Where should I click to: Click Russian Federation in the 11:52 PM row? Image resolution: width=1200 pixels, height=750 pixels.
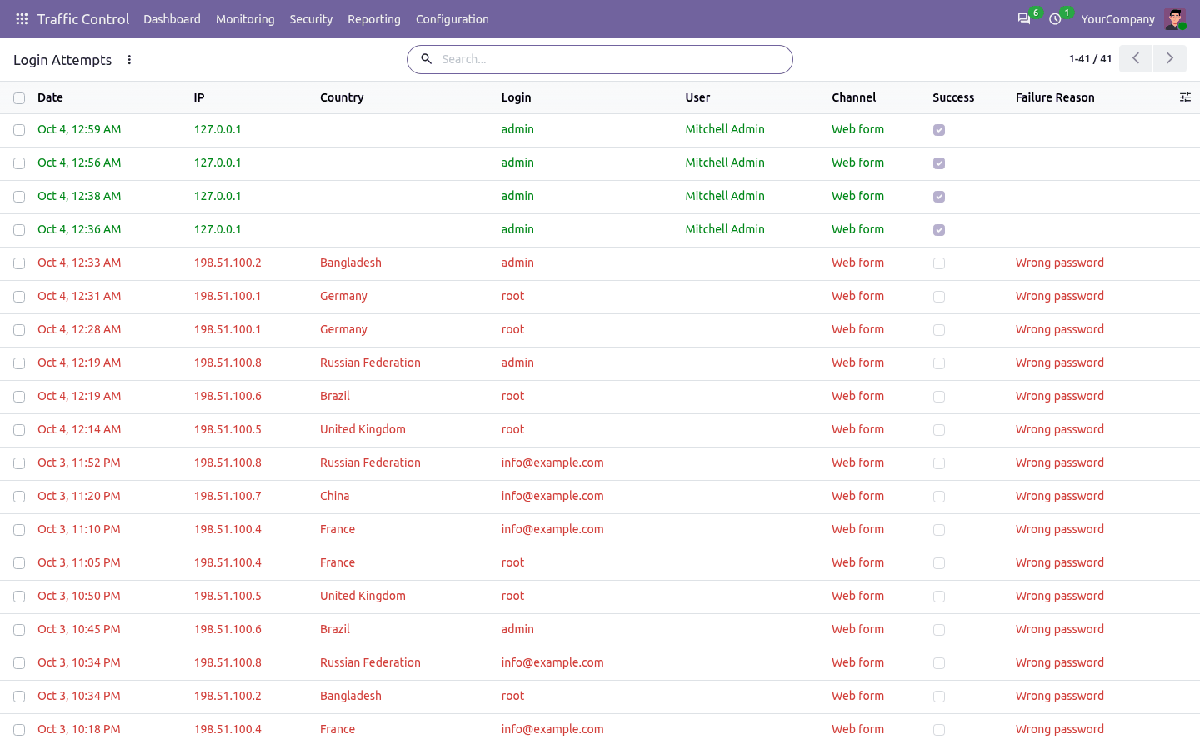(370, 463)
